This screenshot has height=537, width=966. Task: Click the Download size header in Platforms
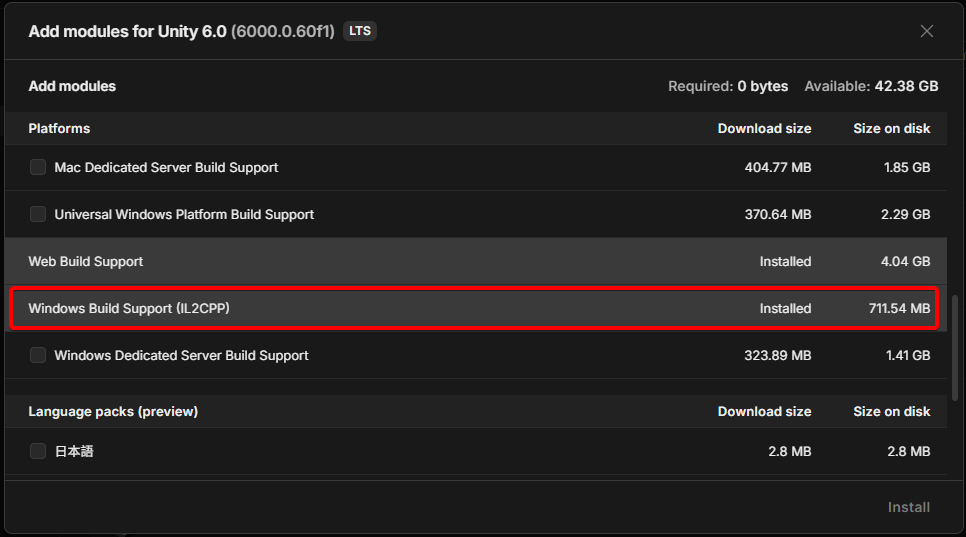[x=764, y=128]
